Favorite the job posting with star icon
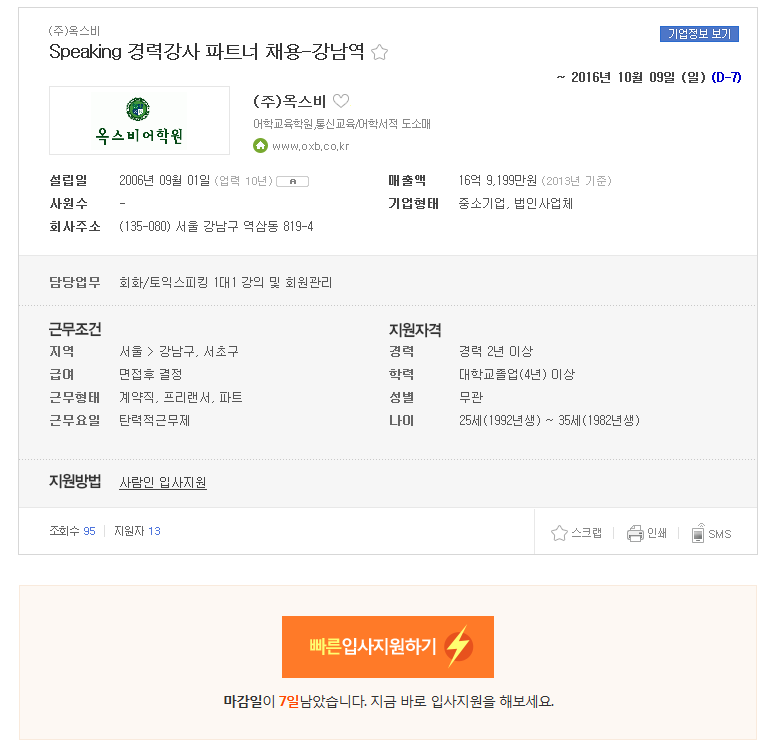This screenshot has height=748, width=763. tap(379, 52)
